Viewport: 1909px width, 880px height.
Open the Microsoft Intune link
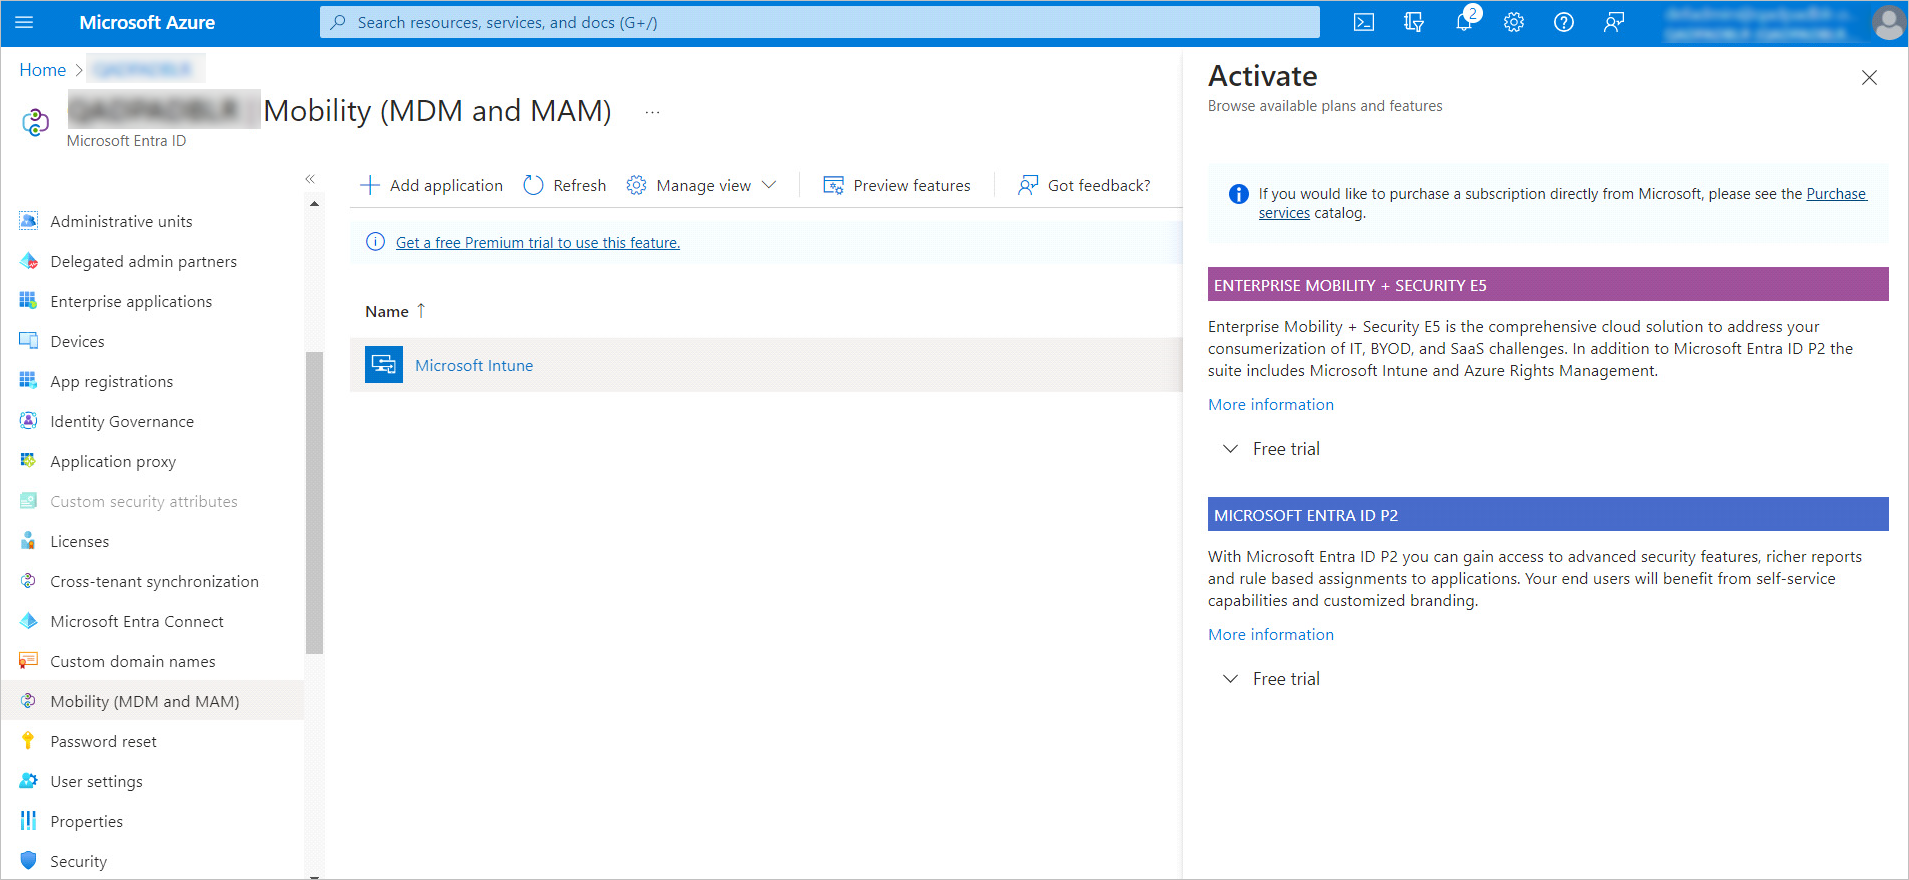(x=474, y=365)
